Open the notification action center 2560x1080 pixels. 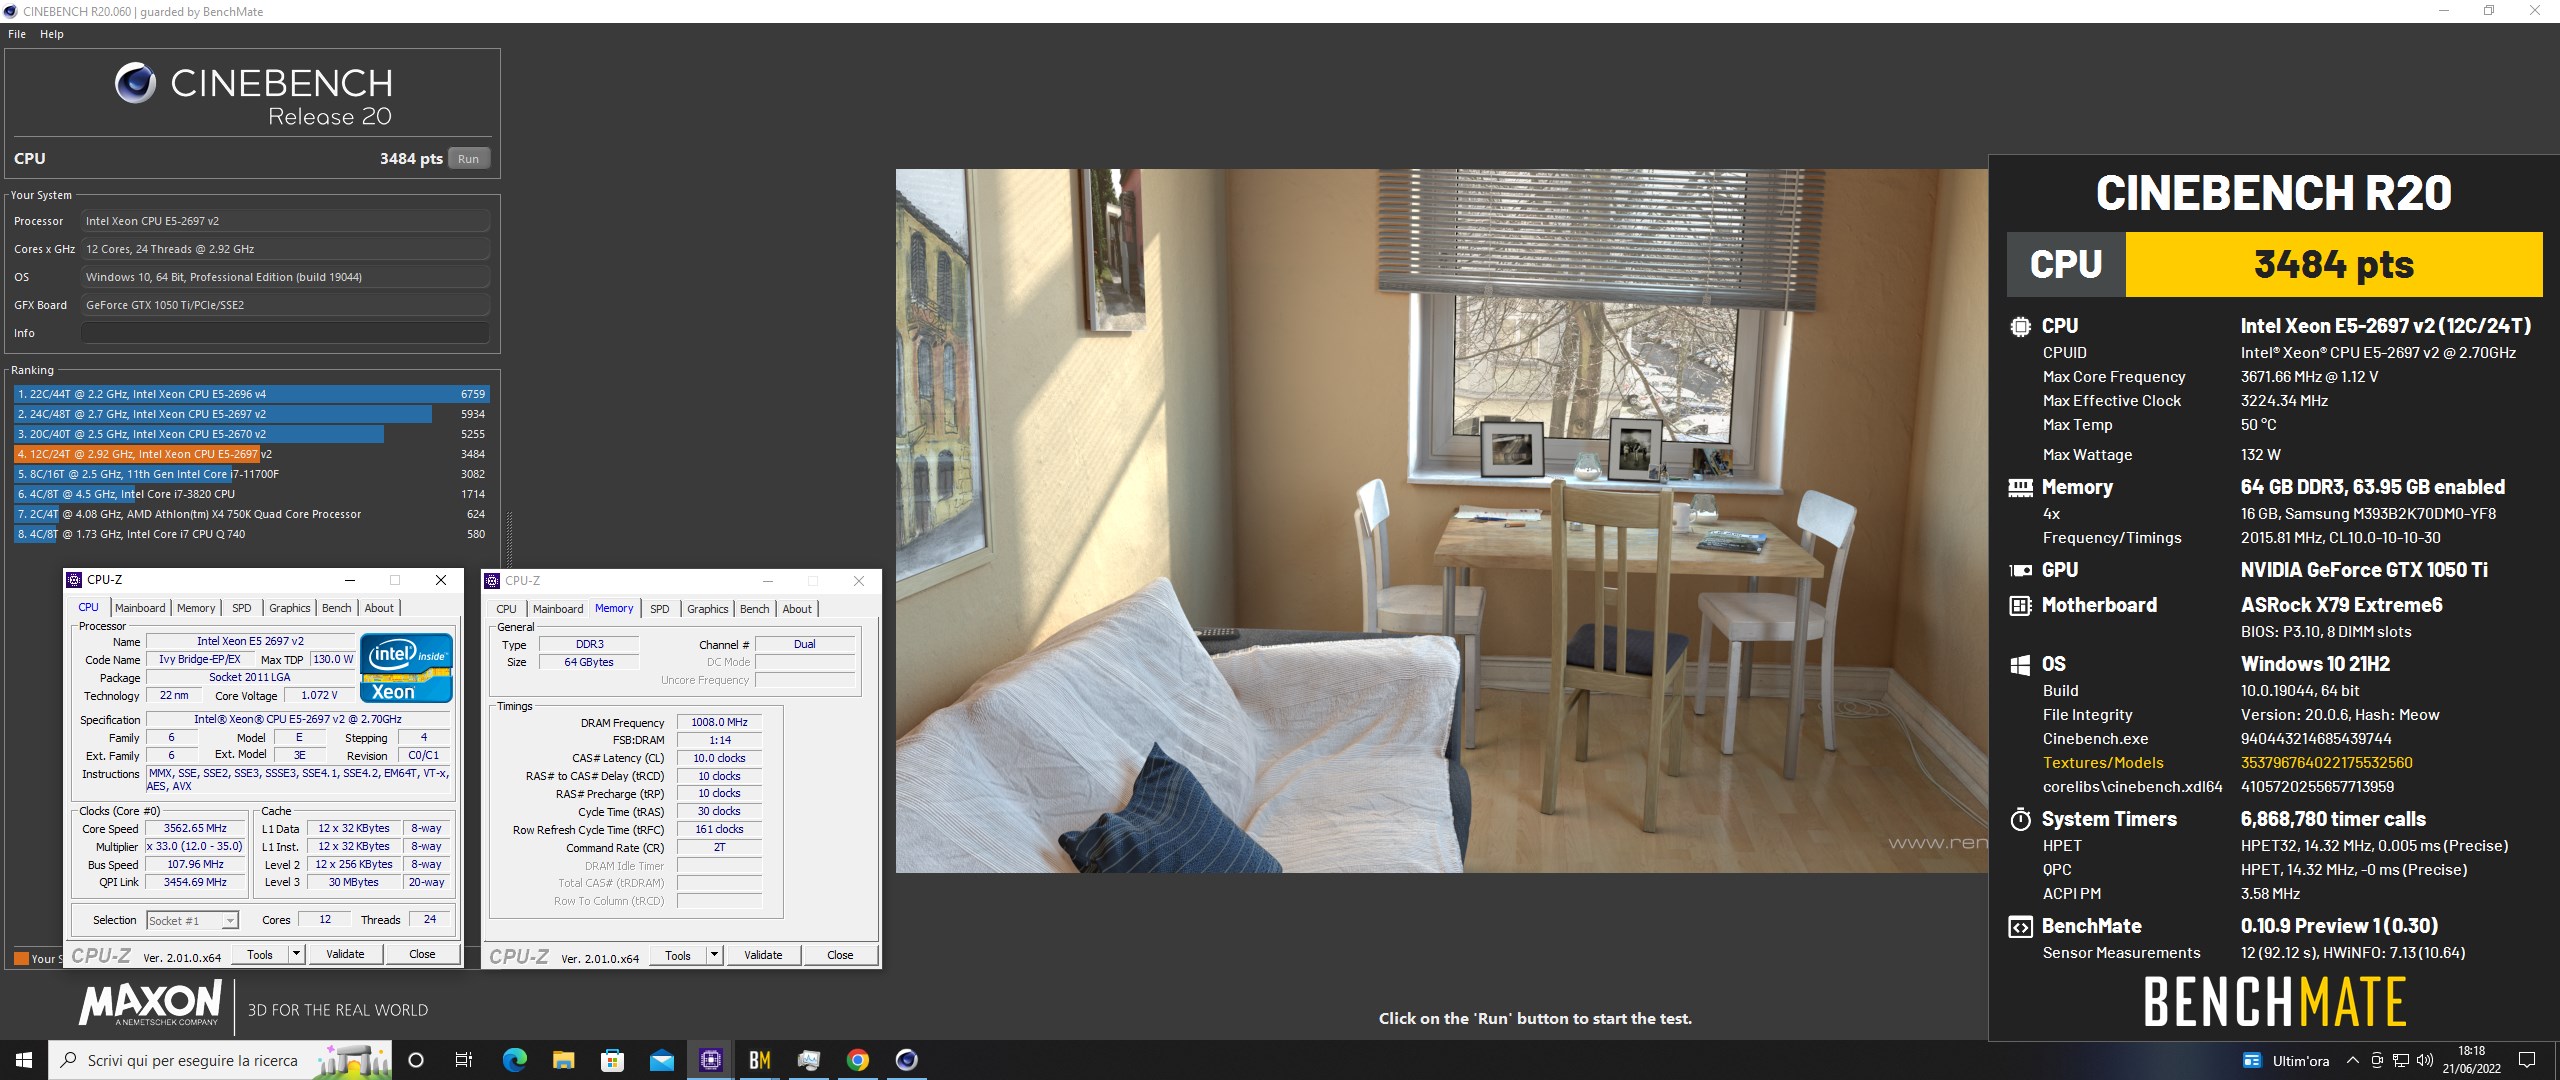(x=2527, y=1060)
